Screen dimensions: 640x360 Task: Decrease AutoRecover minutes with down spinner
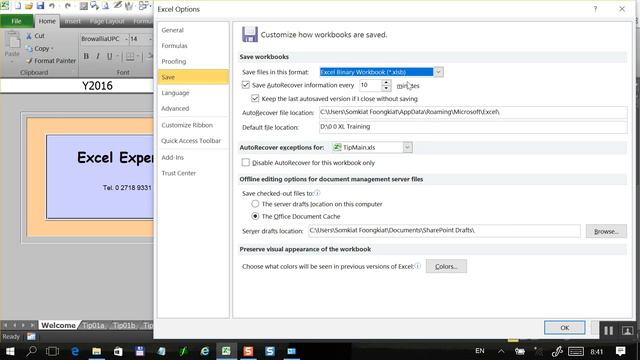[386, 88]
